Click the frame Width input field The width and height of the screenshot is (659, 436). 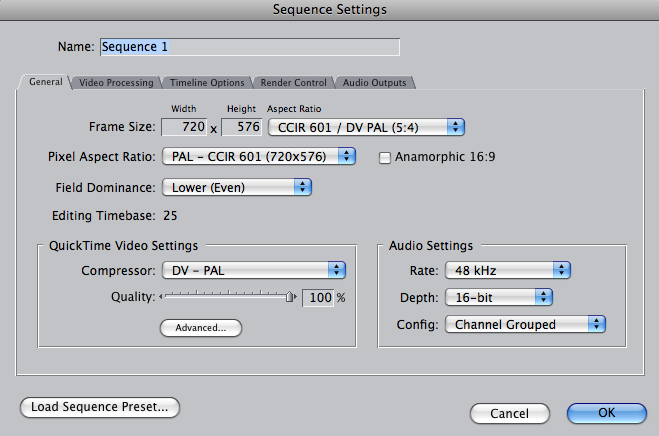[x=183, y=127]
